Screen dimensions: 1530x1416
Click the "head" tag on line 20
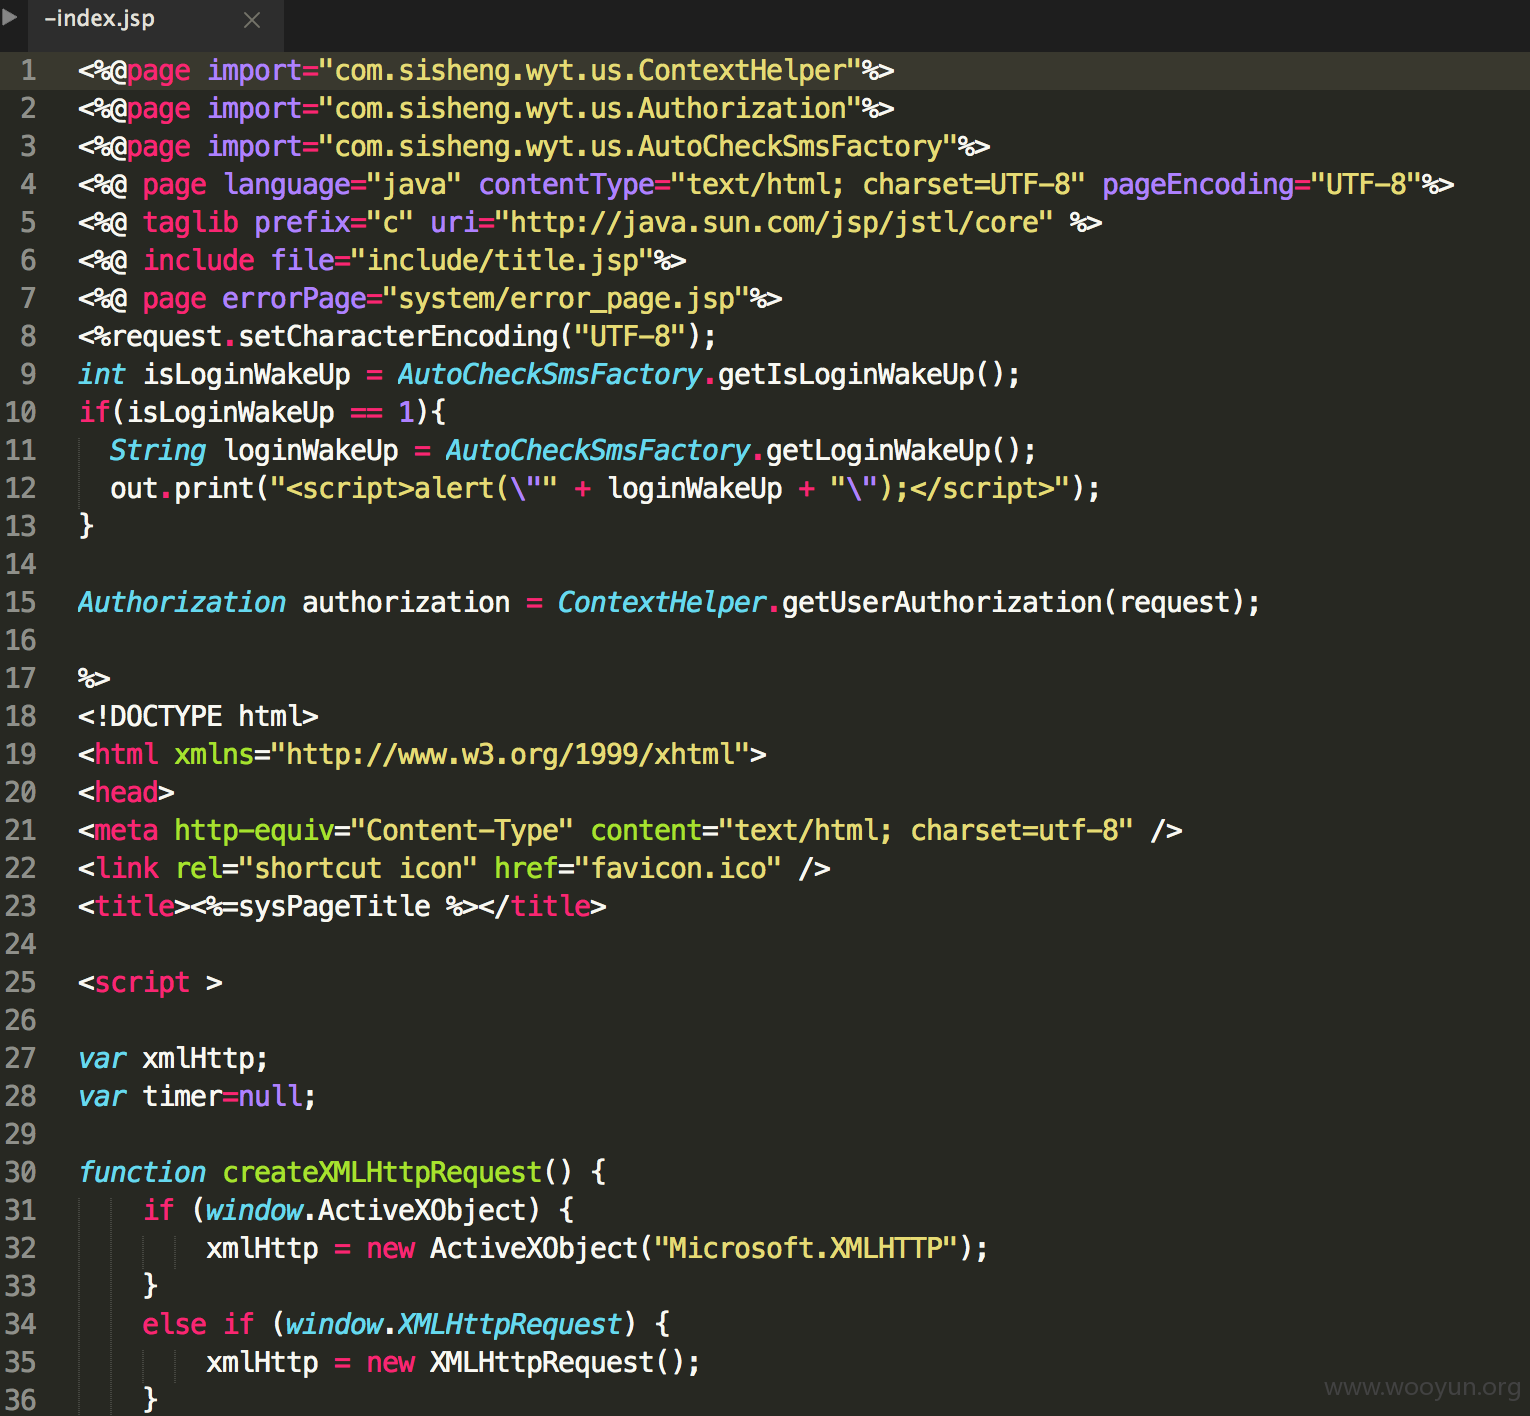126,792
